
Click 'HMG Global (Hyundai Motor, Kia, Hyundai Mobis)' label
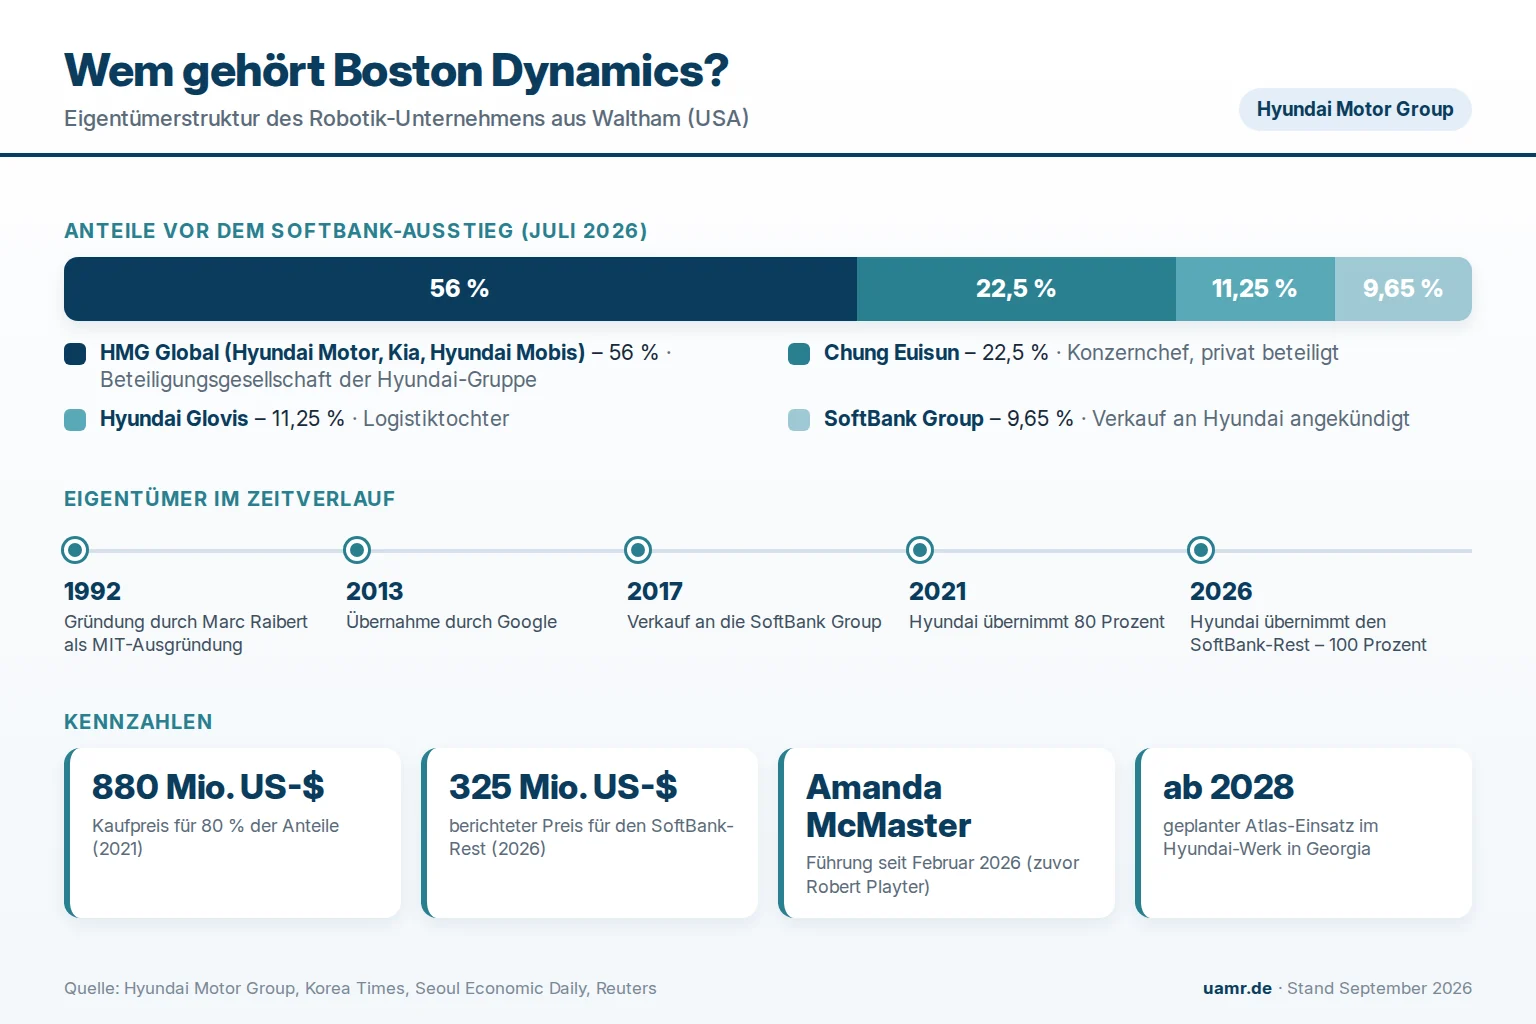(342, 353)
